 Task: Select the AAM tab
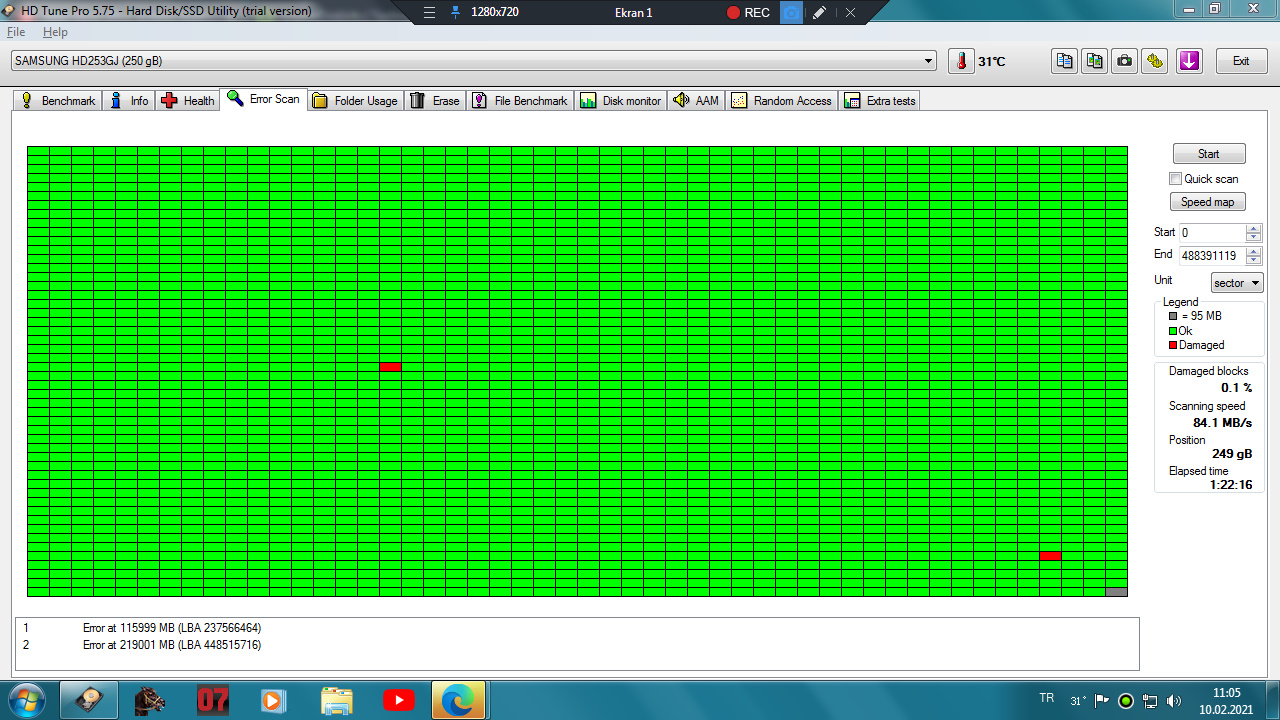click(696, 101)
